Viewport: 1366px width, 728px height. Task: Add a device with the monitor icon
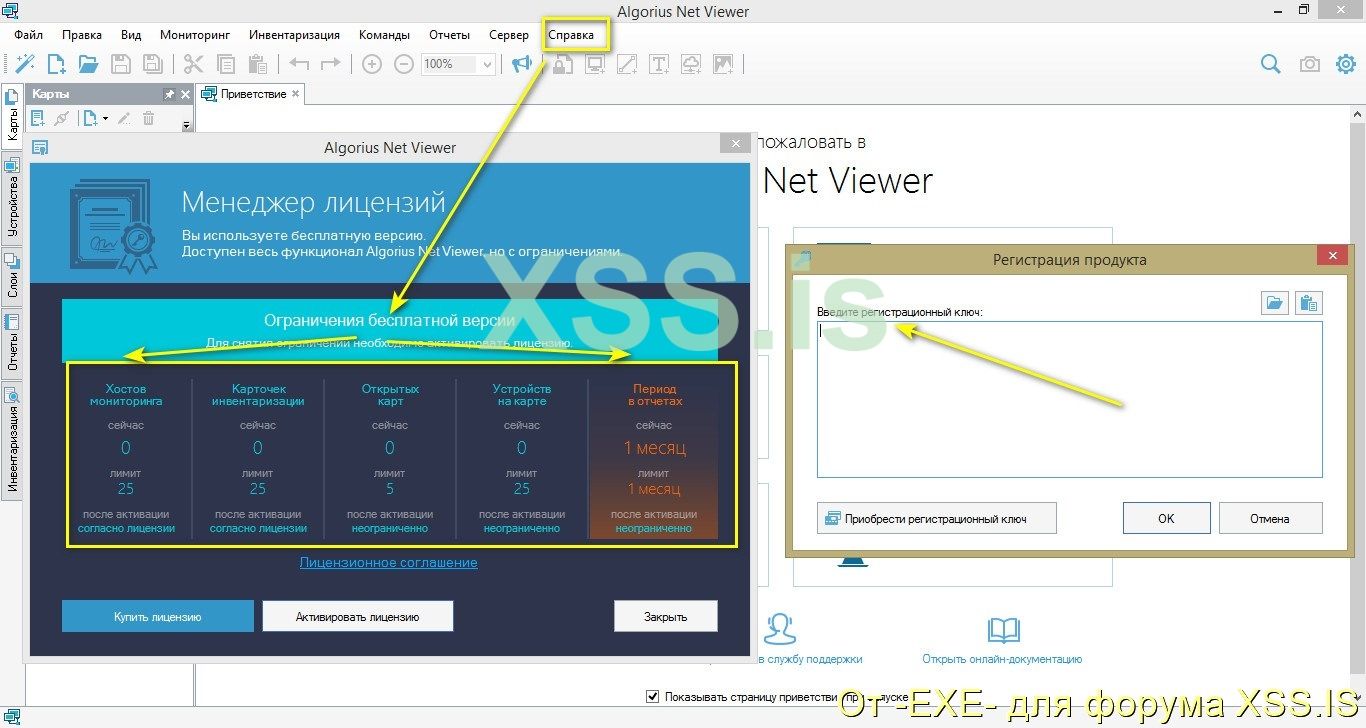point(595,64)
